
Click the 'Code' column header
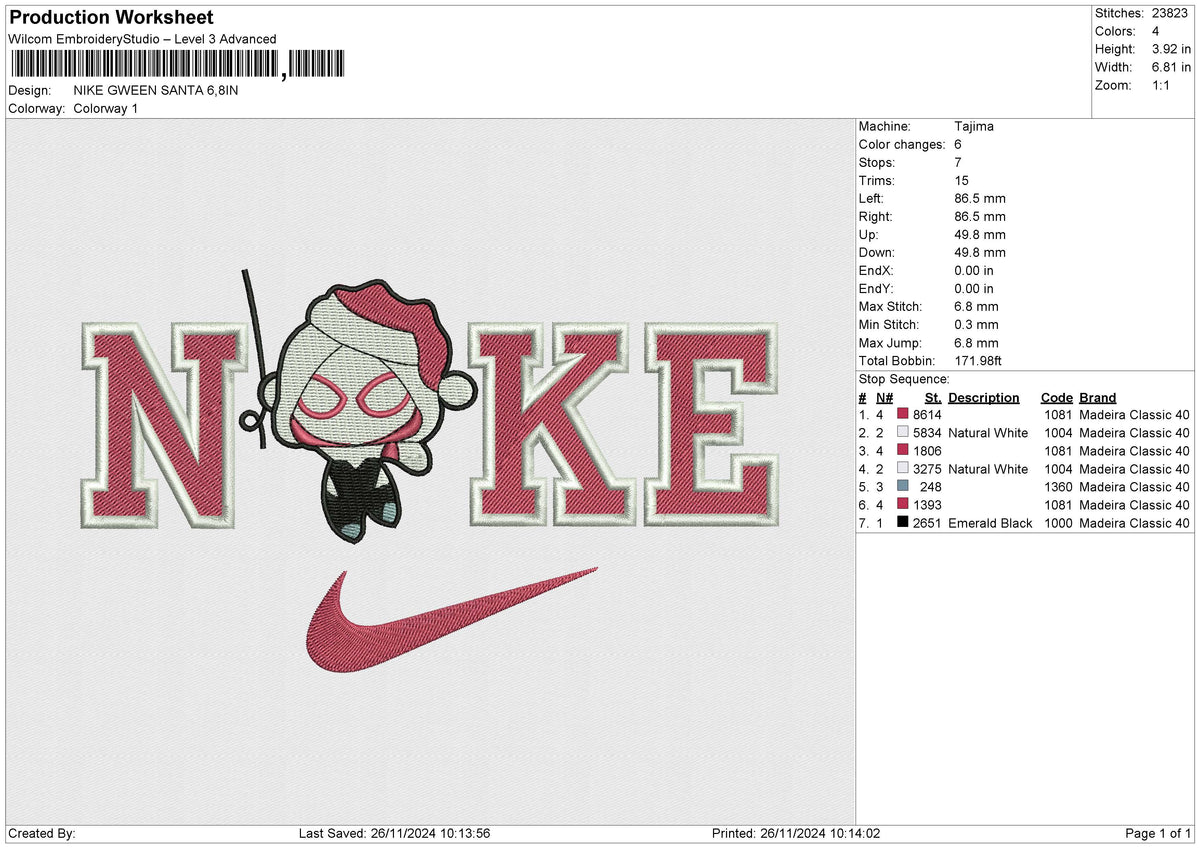tap(1056, 398)
